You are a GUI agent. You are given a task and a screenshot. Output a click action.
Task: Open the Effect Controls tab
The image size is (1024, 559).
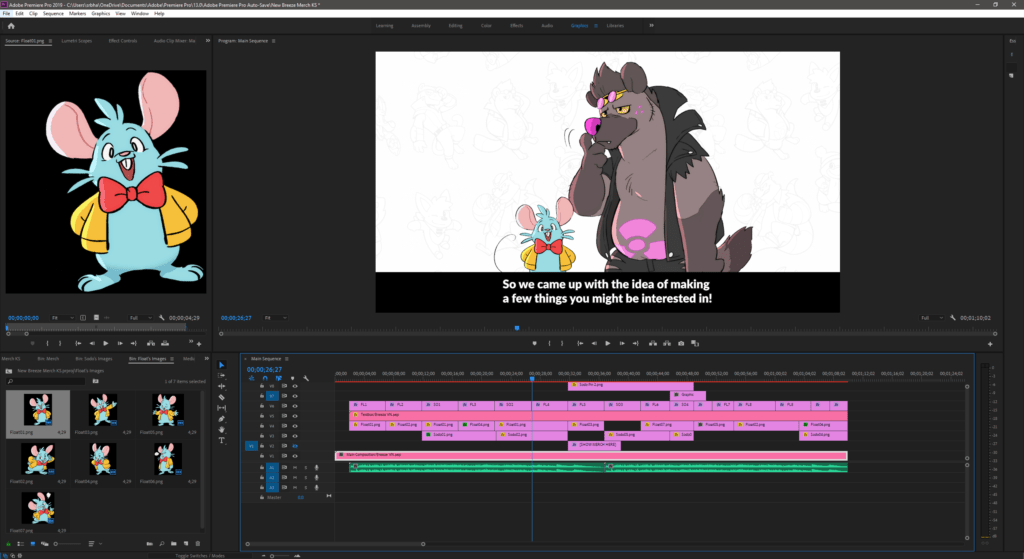click(123, 40)
